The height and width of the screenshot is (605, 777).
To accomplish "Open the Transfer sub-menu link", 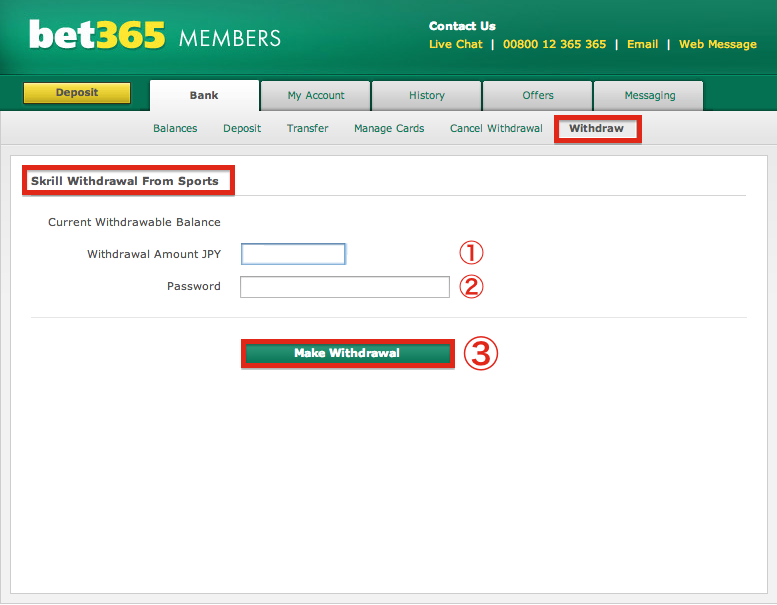I will click(307, 129).
